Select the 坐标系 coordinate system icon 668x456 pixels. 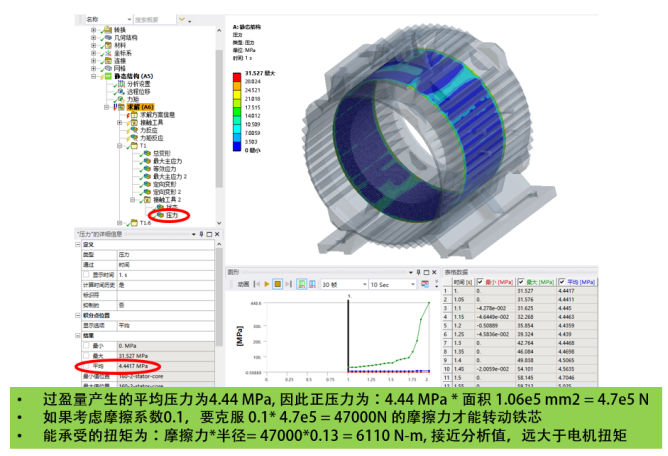108,53
